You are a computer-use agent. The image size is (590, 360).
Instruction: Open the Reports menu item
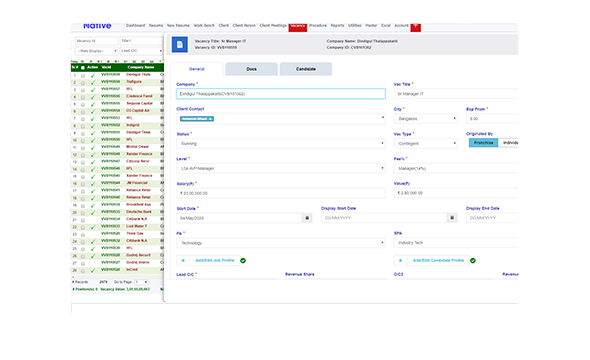338,26
